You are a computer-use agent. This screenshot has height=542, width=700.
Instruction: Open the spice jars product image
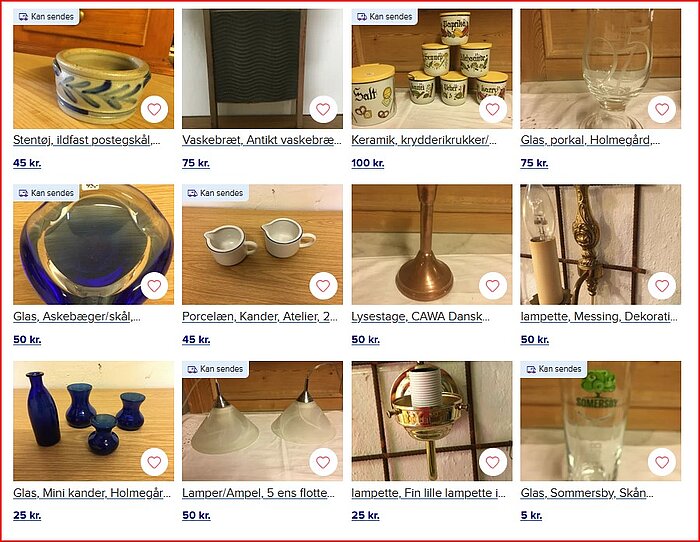coord(432,69)
